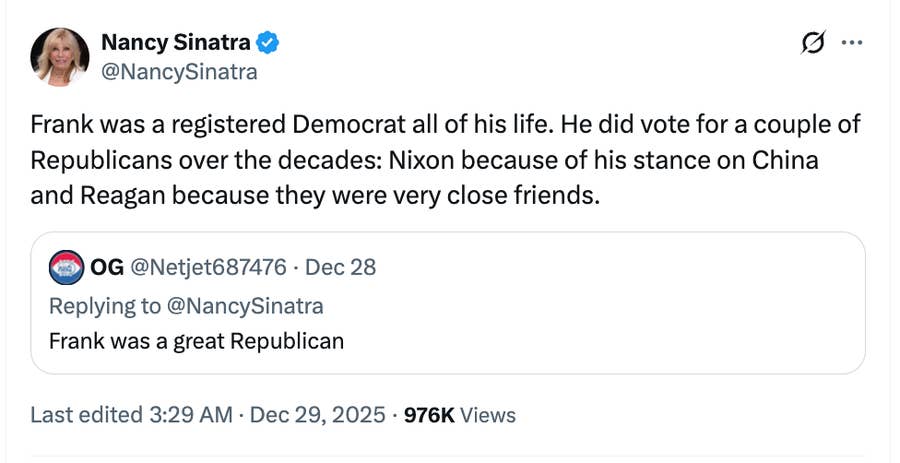Click the Last edited label
The image size is (900, 463).
[88, 414]
